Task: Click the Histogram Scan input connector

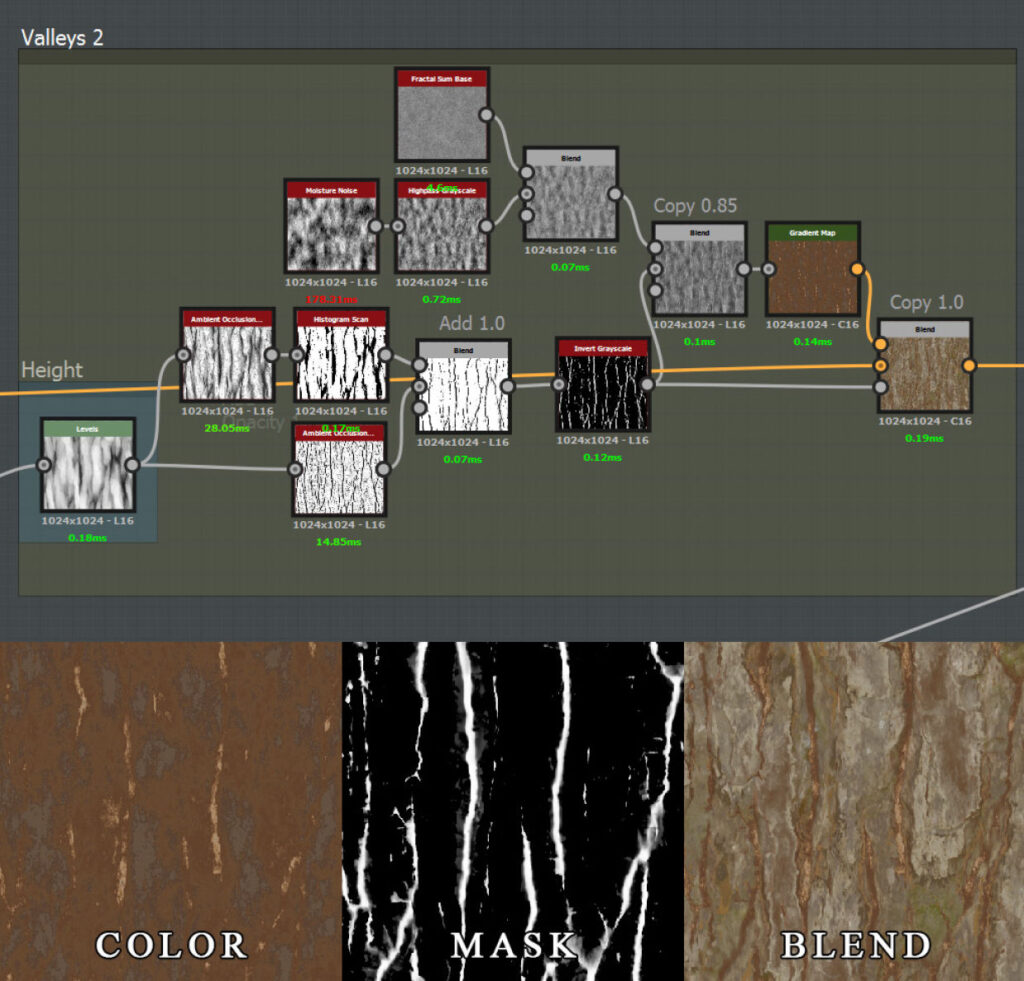Action: tap(297, 355)
